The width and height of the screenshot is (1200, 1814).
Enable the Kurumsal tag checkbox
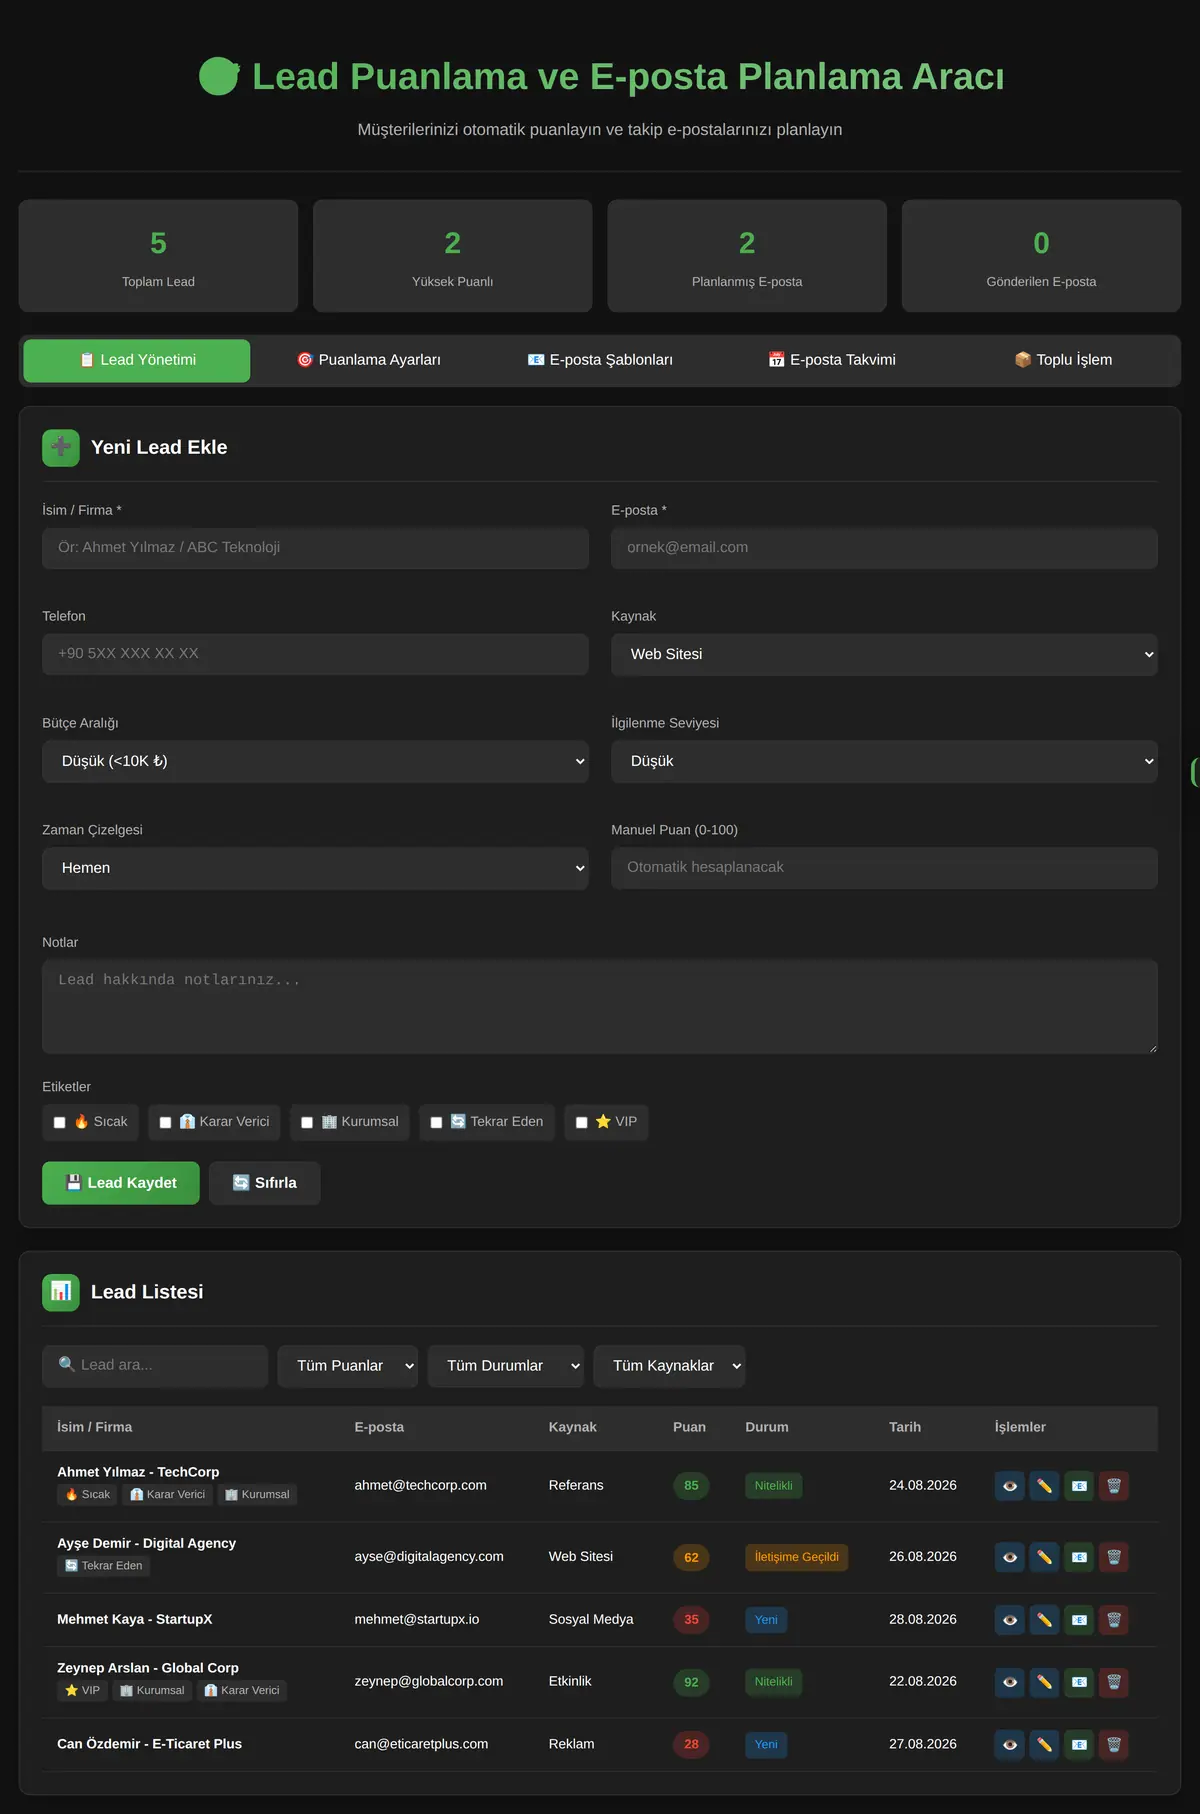pos(307,1123)
